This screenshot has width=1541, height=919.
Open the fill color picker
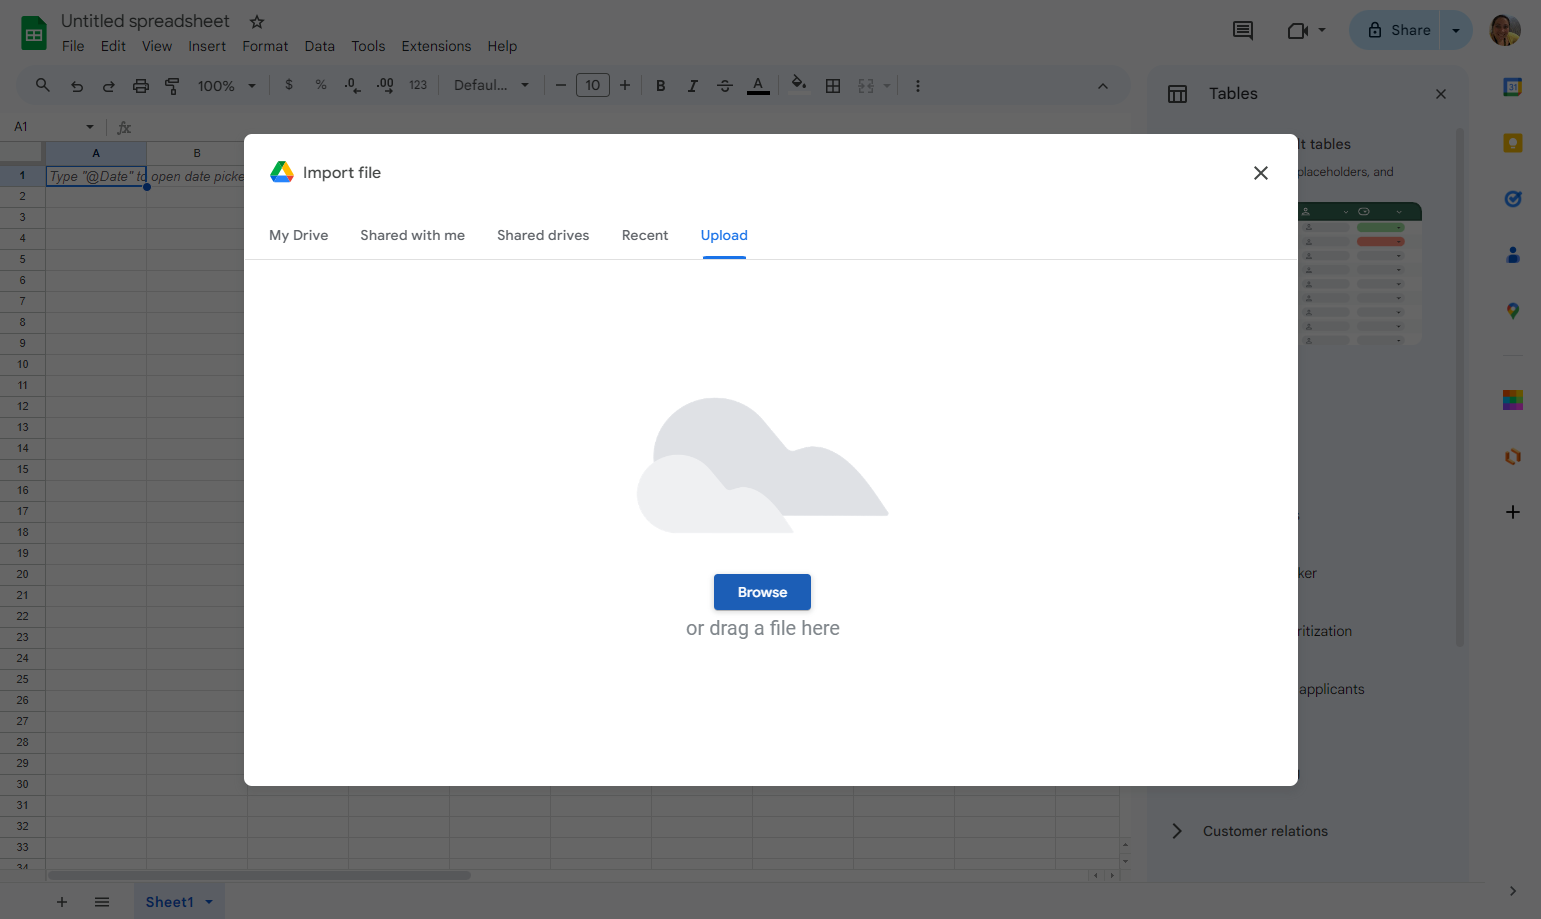coord(799,84)
